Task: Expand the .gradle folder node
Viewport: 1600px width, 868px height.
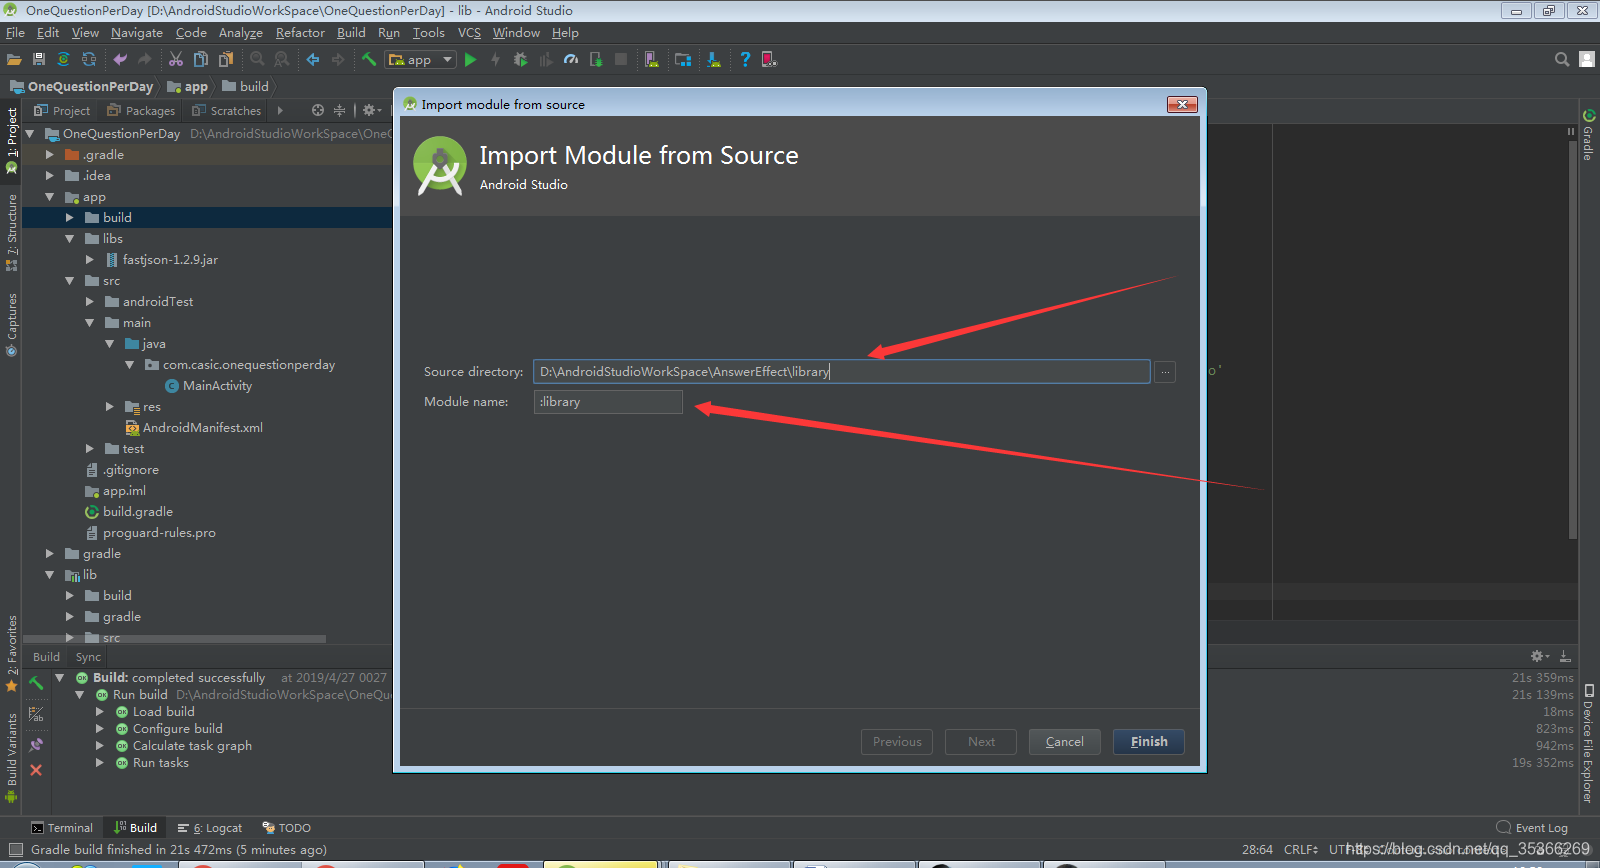Action: coord(49,155)
